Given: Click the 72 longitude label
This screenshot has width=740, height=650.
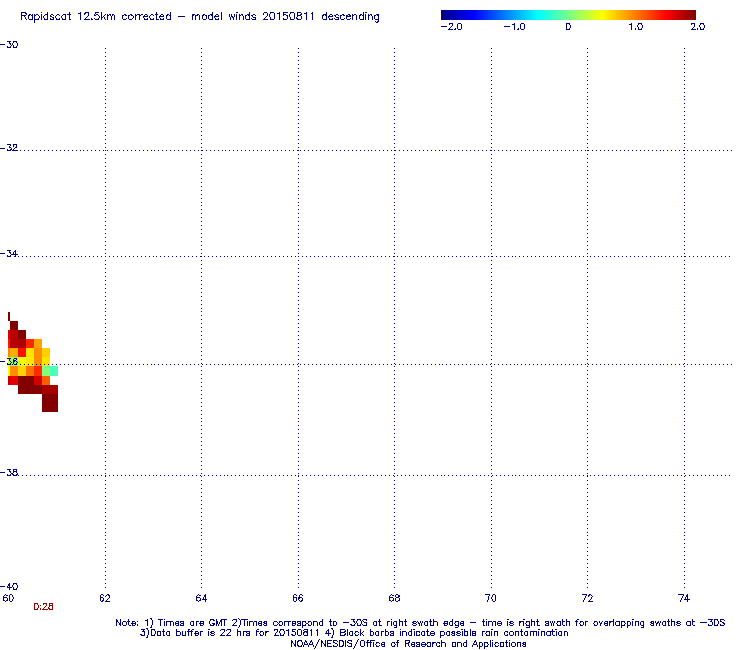Looking at the screenshot, I should (588, 599).
